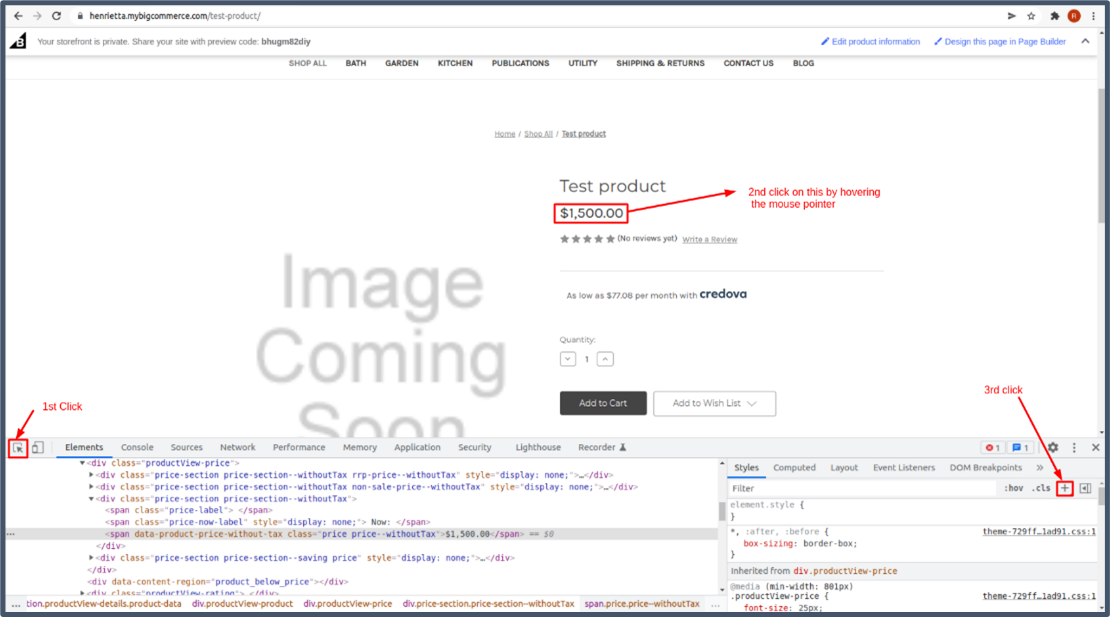The width and height of the screenshot is (1110, 617).
Task: Reload the page with the refresh icon
Action: coord(56,16)
